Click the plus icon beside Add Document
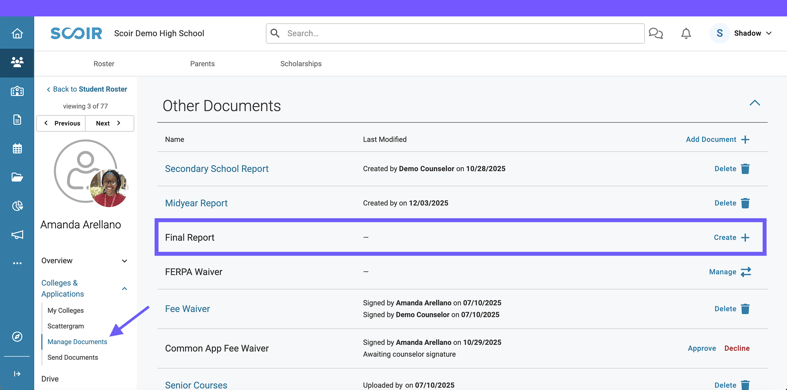 pyautogui.click(x=745, y=140)
